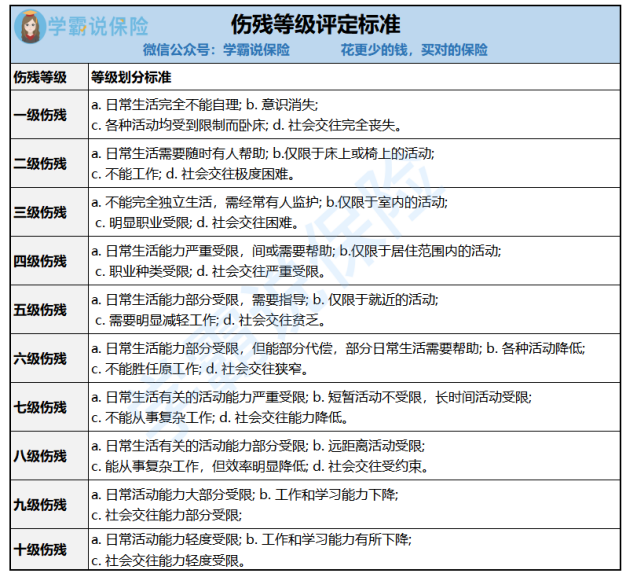Click the line 不能从事复杂工作; d. 社会交往能力降低
This screenshot has height=577, width=627.
click(x=220, y=418)
